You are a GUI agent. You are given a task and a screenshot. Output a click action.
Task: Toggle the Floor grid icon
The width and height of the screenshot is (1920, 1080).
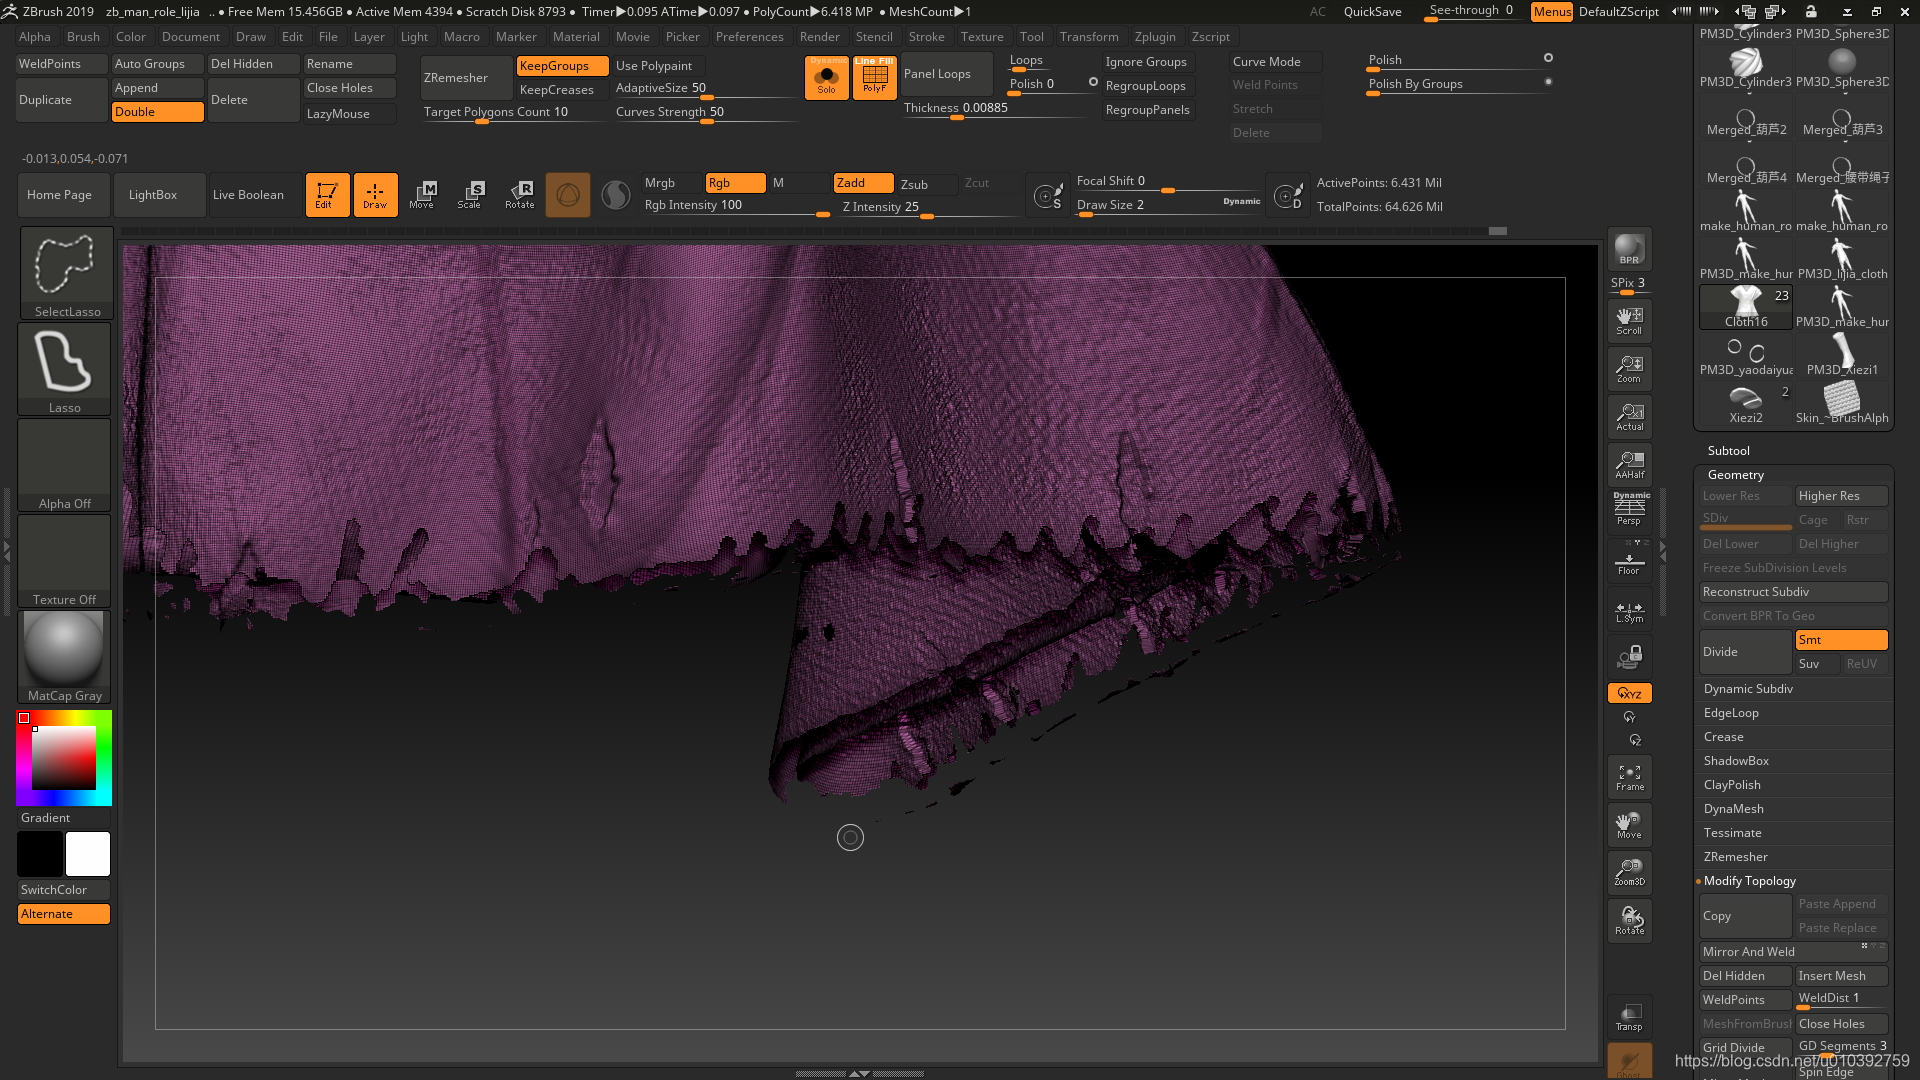coord(1629,562)
